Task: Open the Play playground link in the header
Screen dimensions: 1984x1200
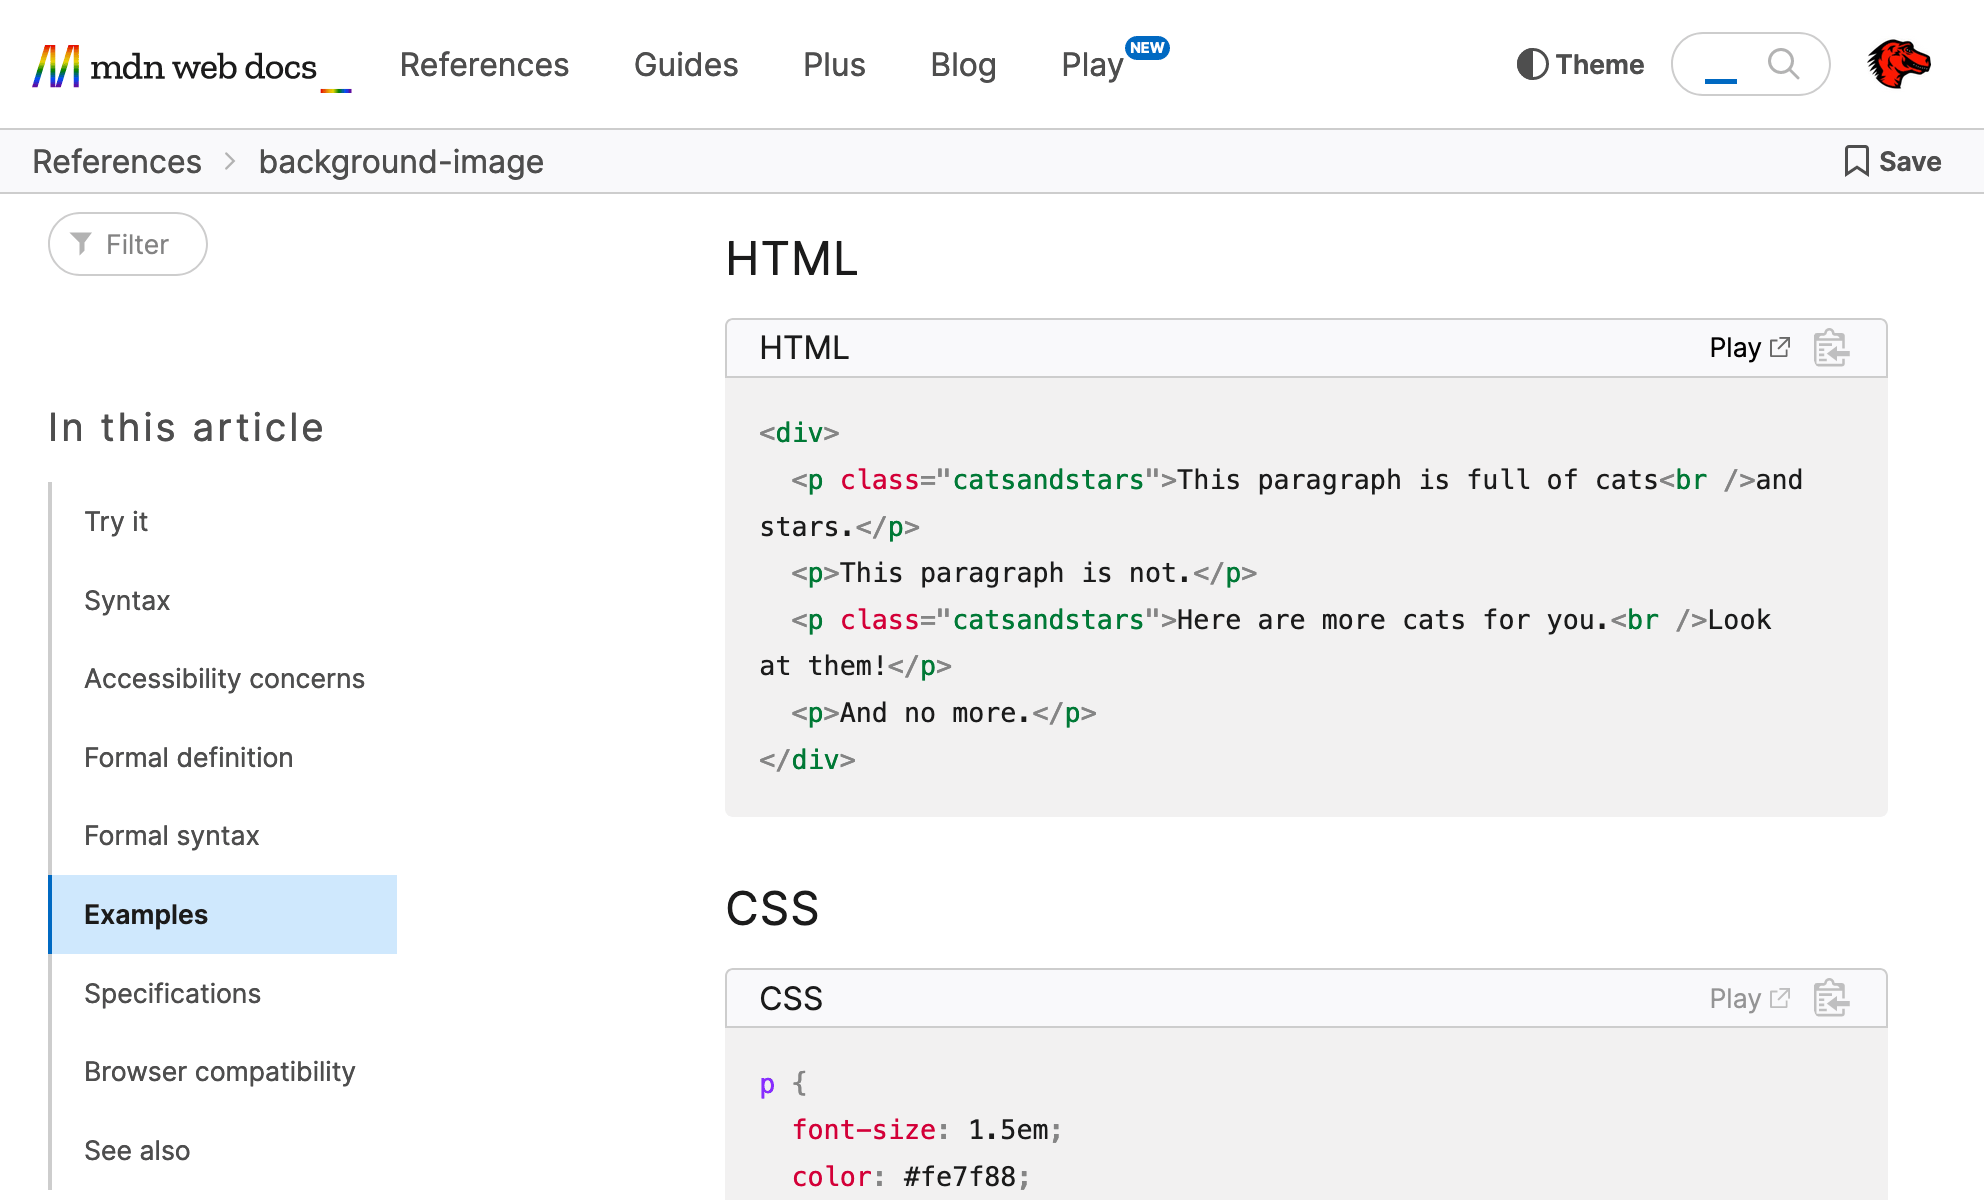Action: [x=1092, y=65]
